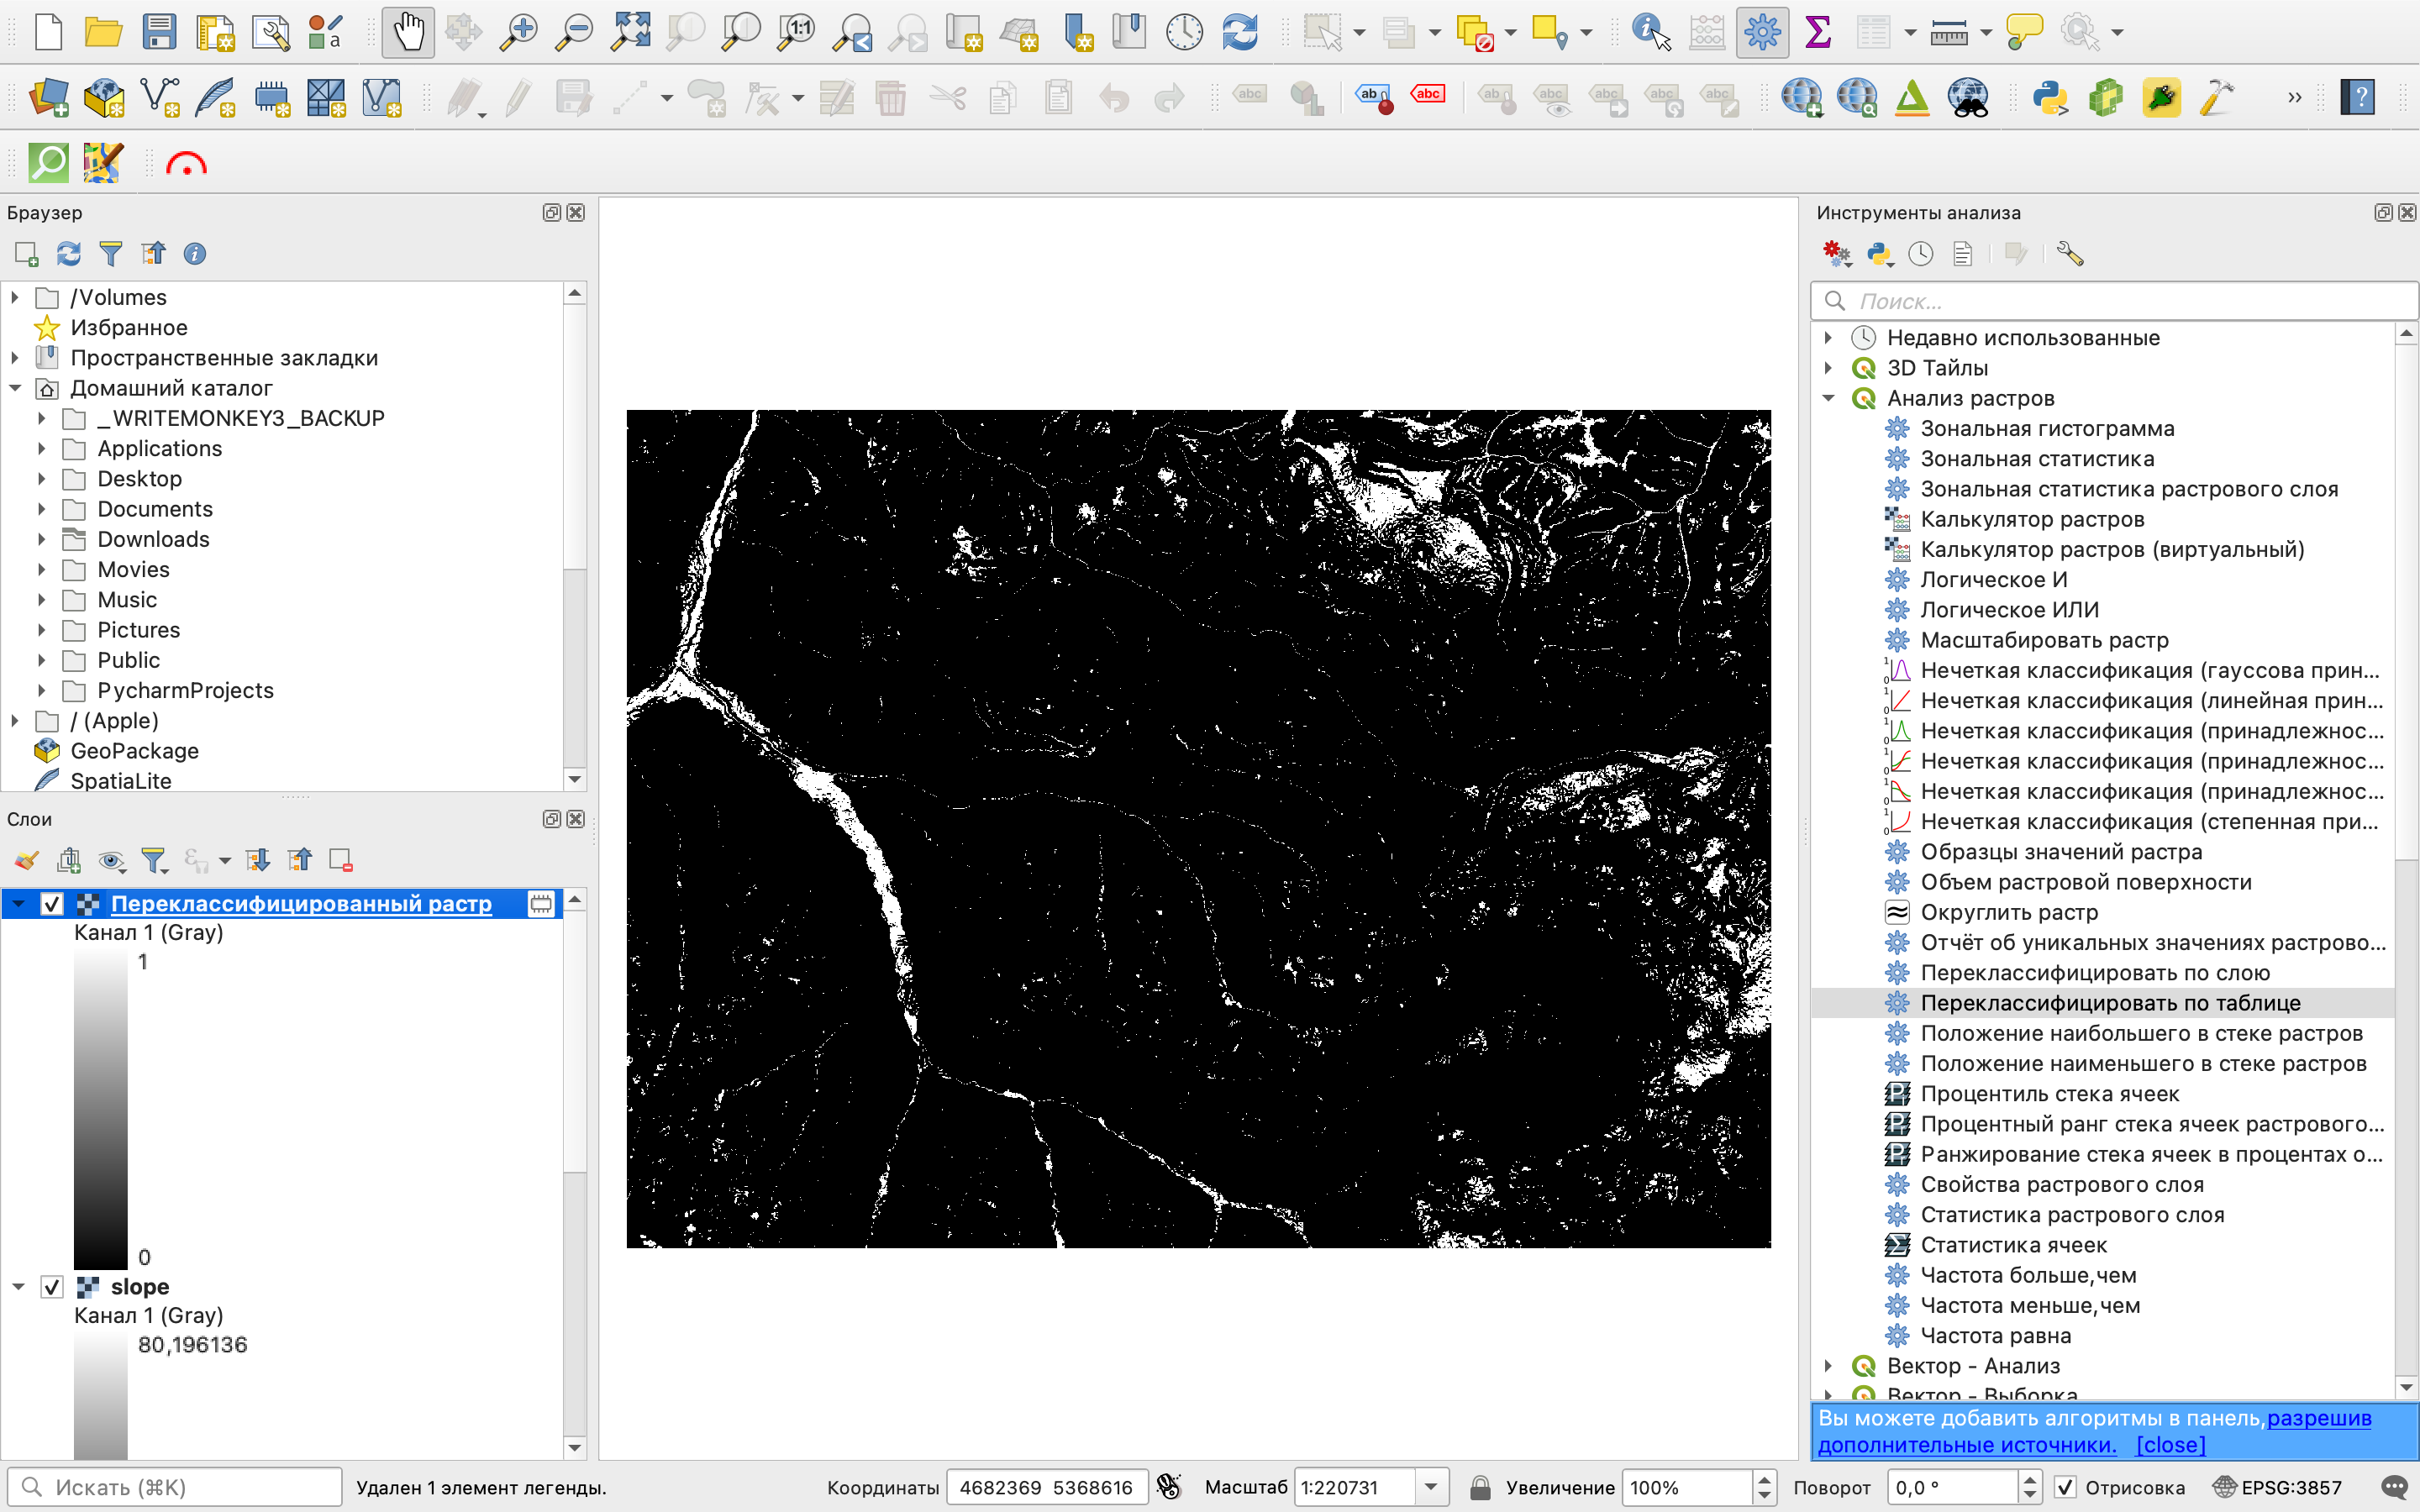The image size is (2420, 1512).
Task: Open the Processing history clock icon
Action: point(1920,254)
